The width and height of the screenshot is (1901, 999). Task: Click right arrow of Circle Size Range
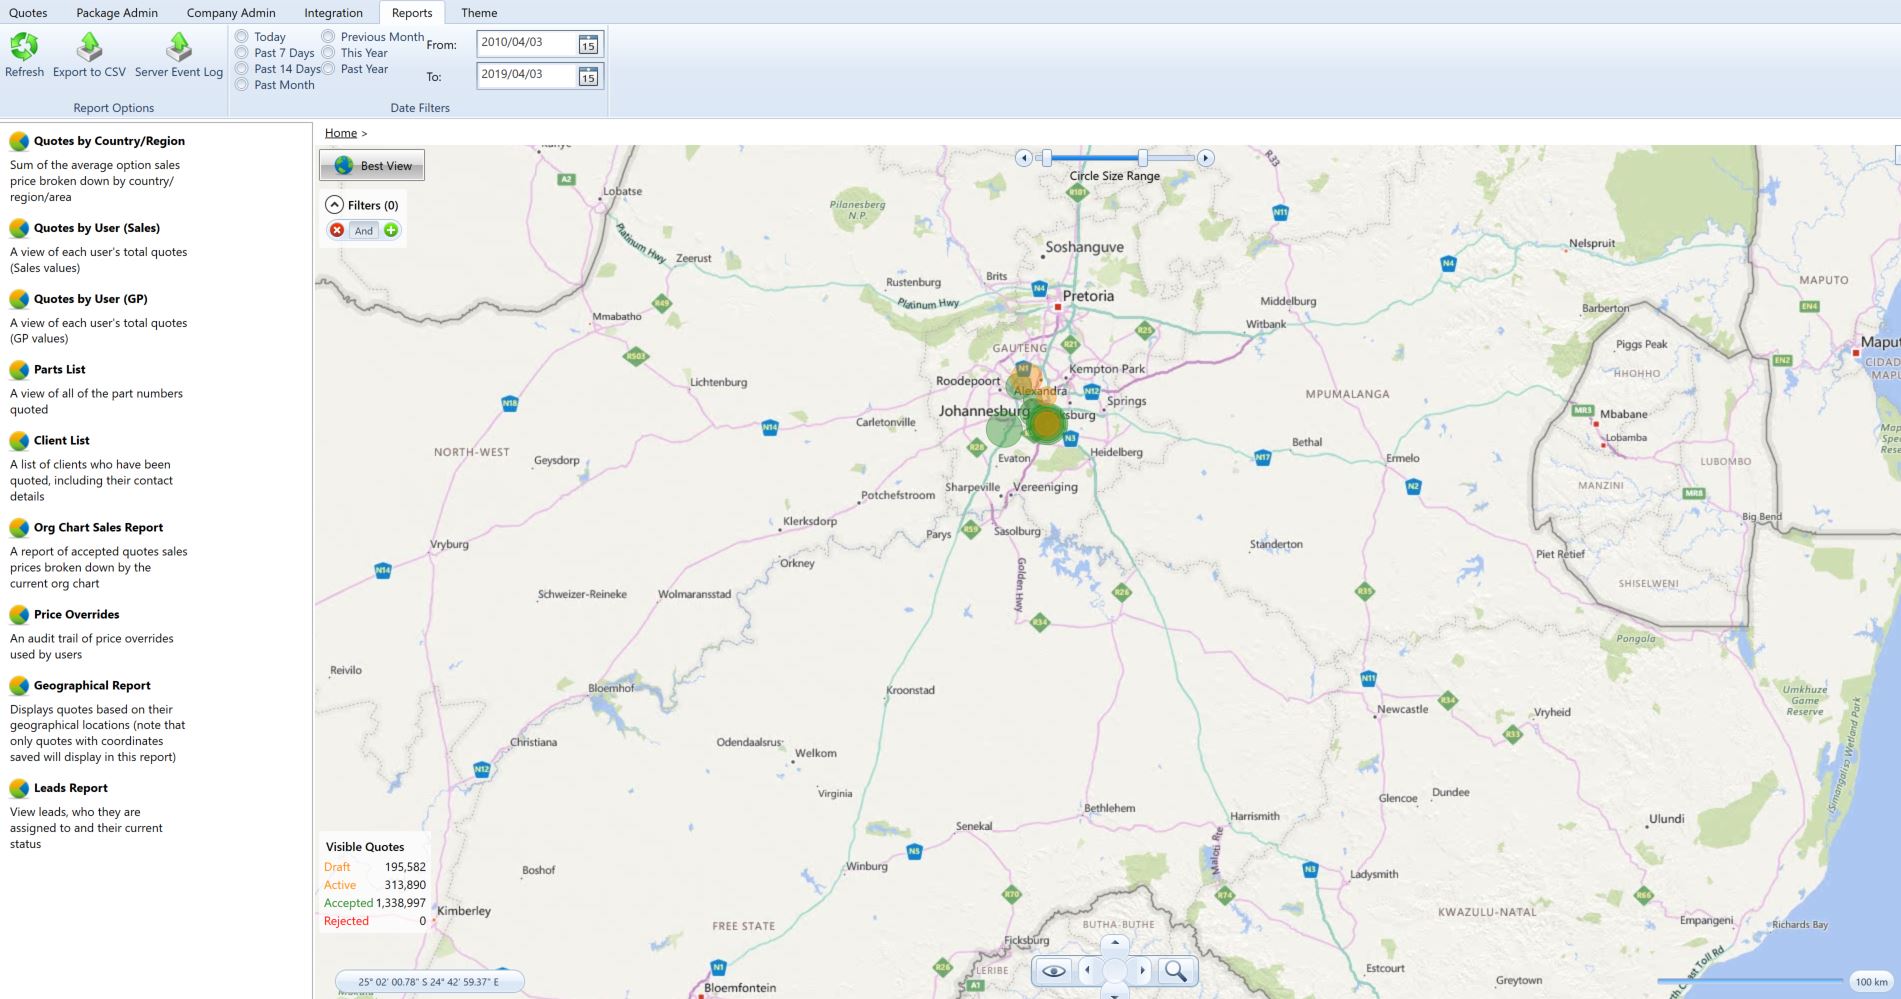(1206, 158)
